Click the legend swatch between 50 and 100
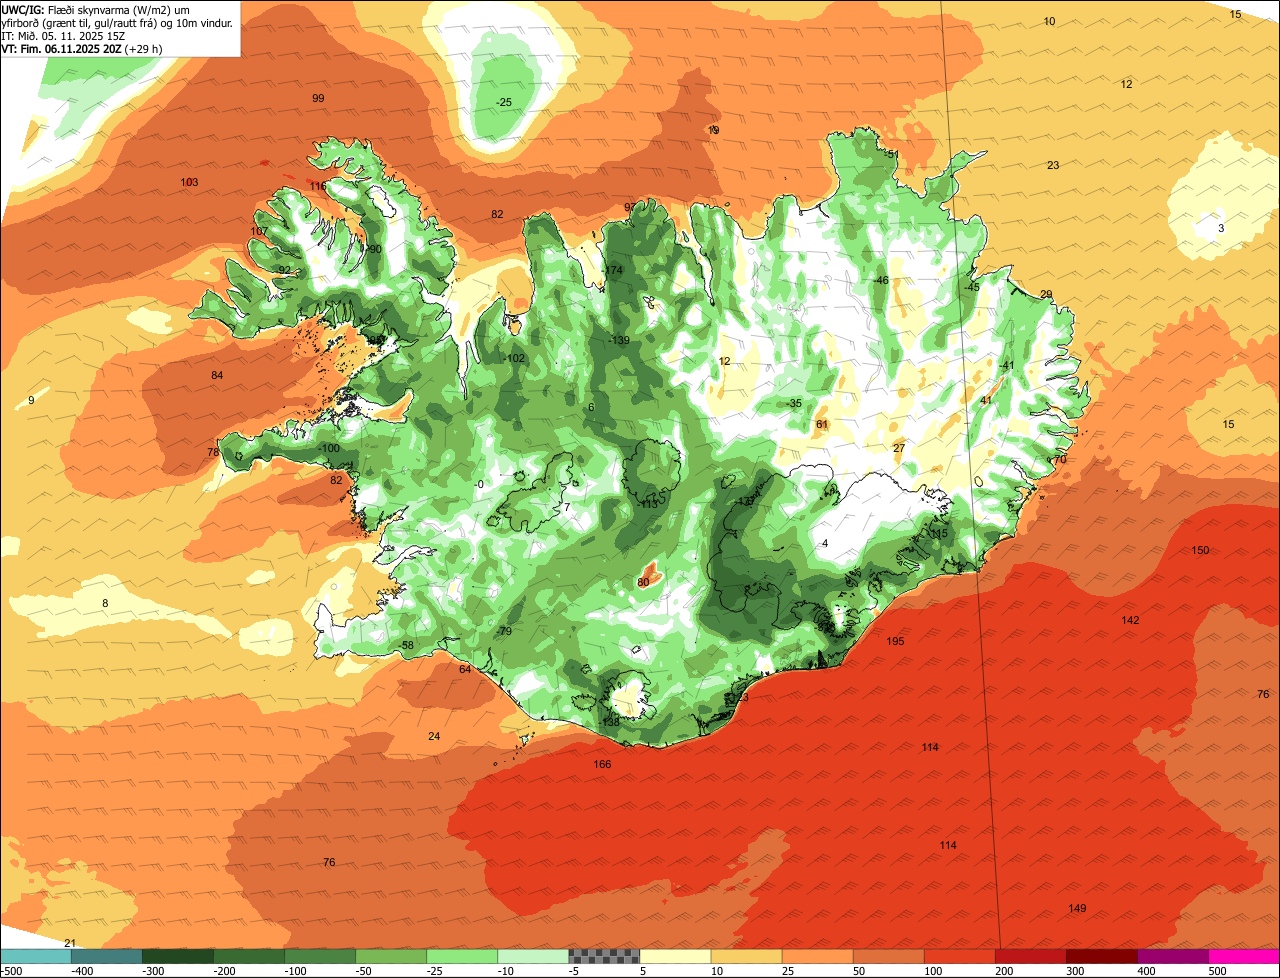1280x978 pixels. coord(888,956)
